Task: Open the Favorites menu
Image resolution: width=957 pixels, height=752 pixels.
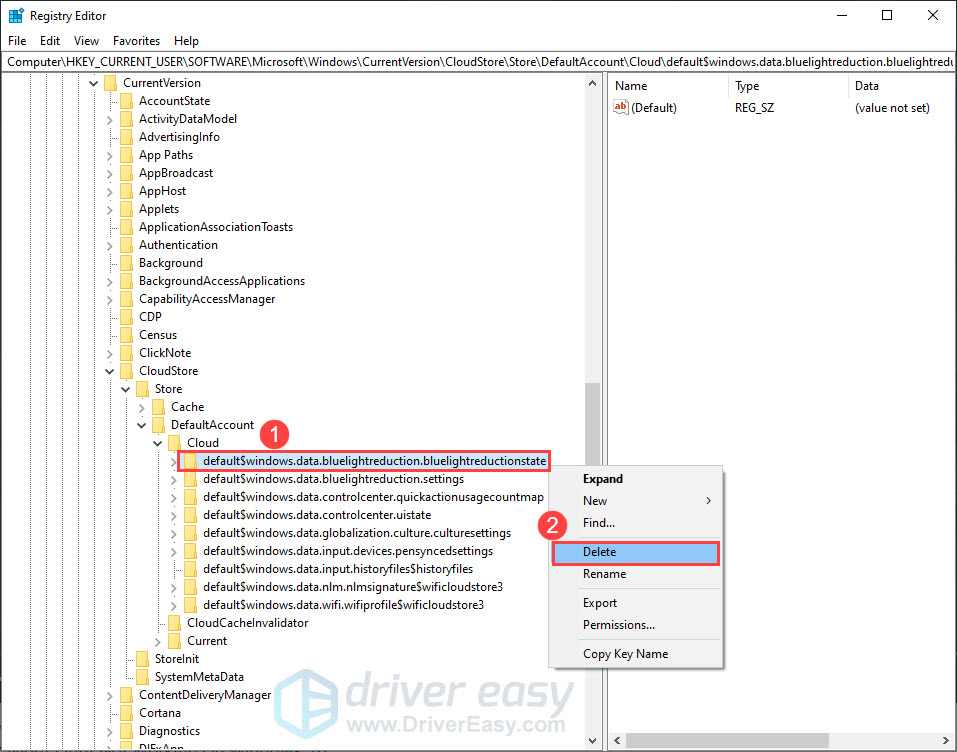Action: pos(136,41)
